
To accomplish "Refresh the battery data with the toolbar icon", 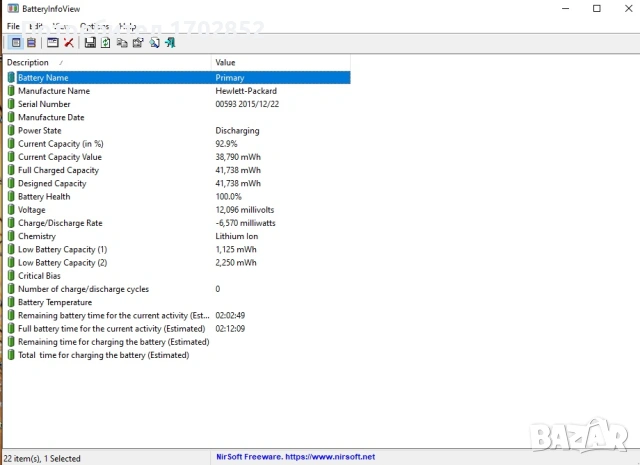I will 106,42.
